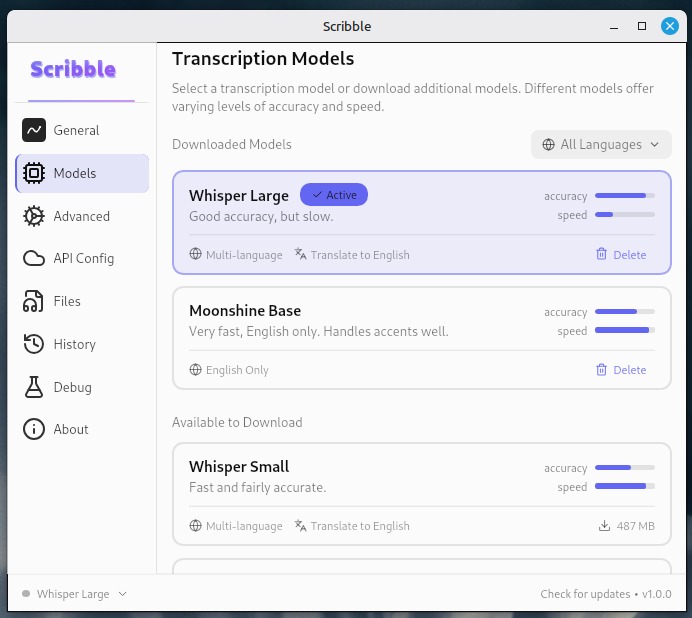This screenshot has height=618, width=692.
Task: Delete the Whisper Large model
Action: (621, 254)
